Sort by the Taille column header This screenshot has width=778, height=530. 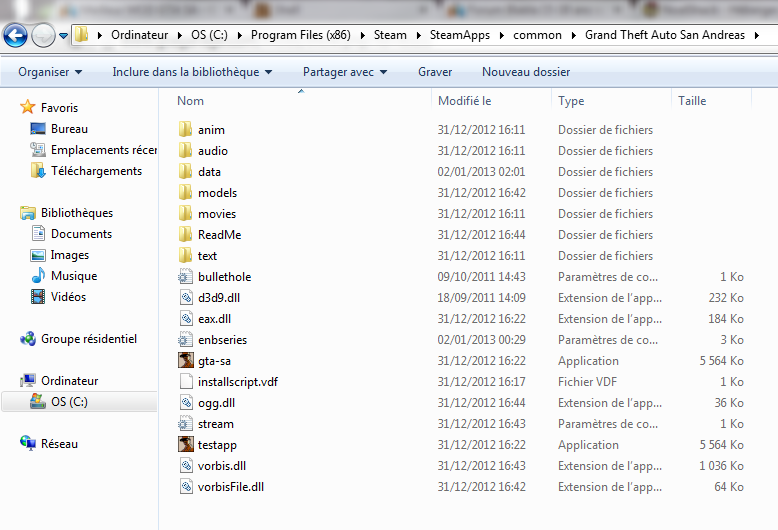(692, 101)
